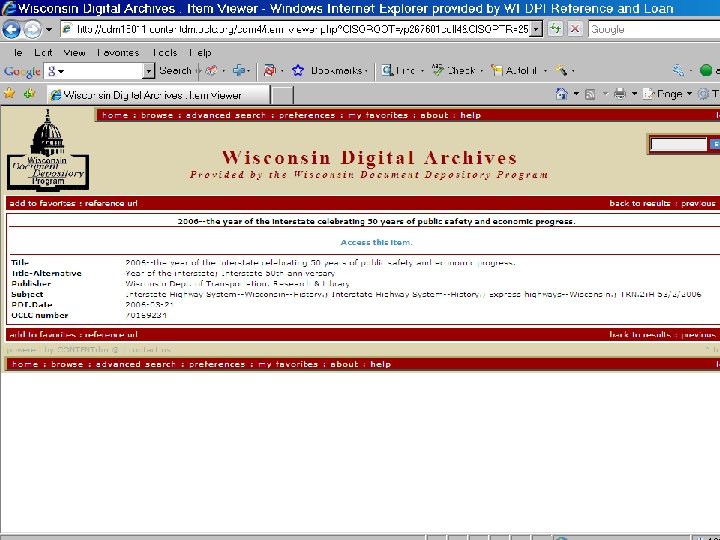This screenshot has height=540, width=720.
Task: Click the Internet Explorer title bar icon
Action: pos(8,8)
